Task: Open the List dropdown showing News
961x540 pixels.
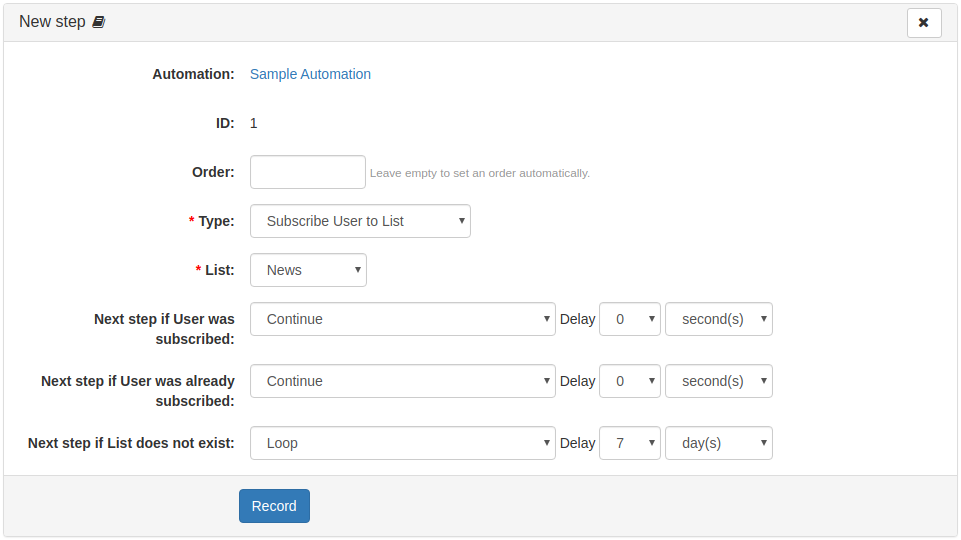Action: pos(308,270)
